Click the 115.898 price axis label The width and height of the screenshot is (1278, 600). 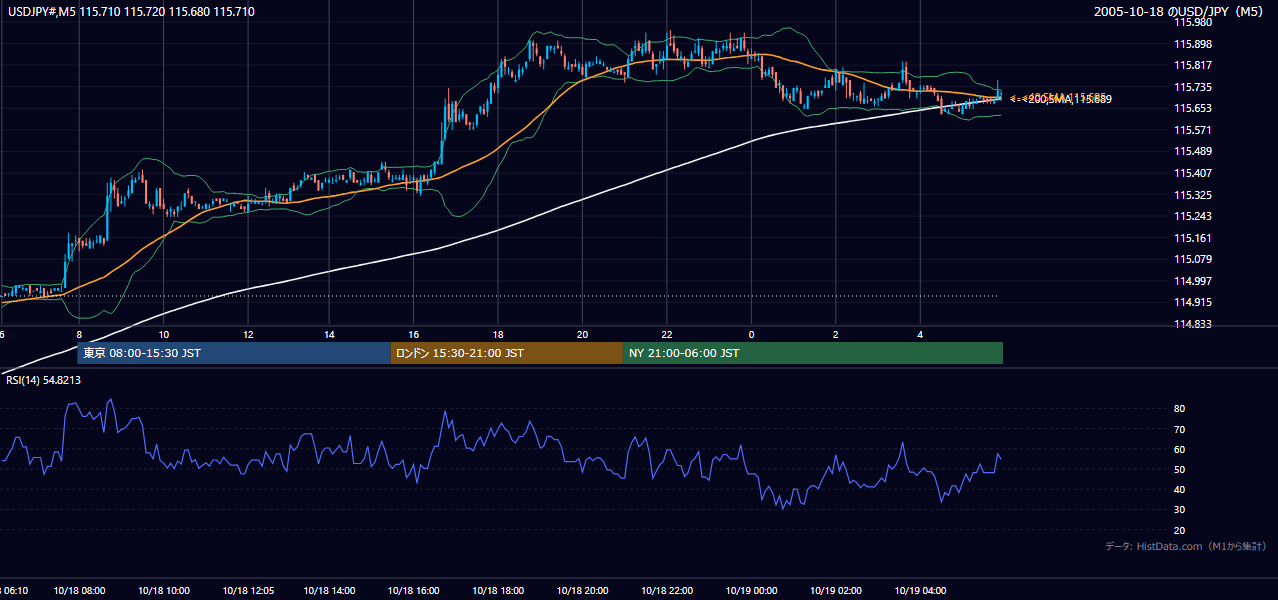click(1194, 44)
